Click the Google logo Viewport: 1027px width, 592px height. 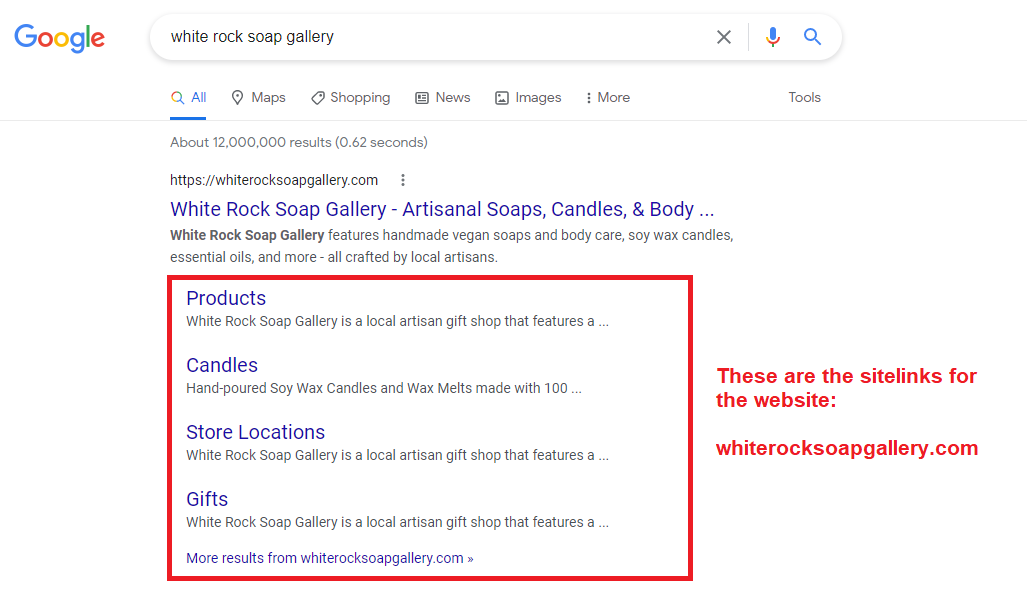(60, 38)
